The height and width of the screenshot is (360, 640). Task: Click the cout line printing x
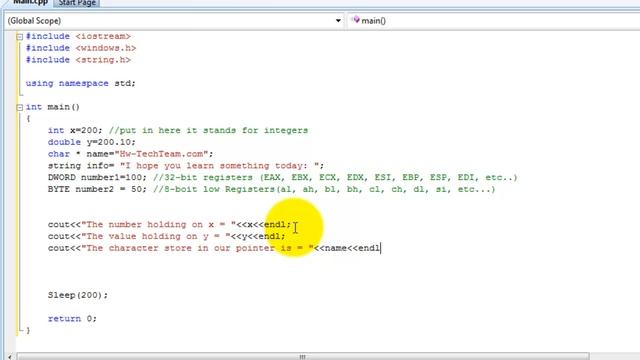pyautogui.click(x=169, y=224)
